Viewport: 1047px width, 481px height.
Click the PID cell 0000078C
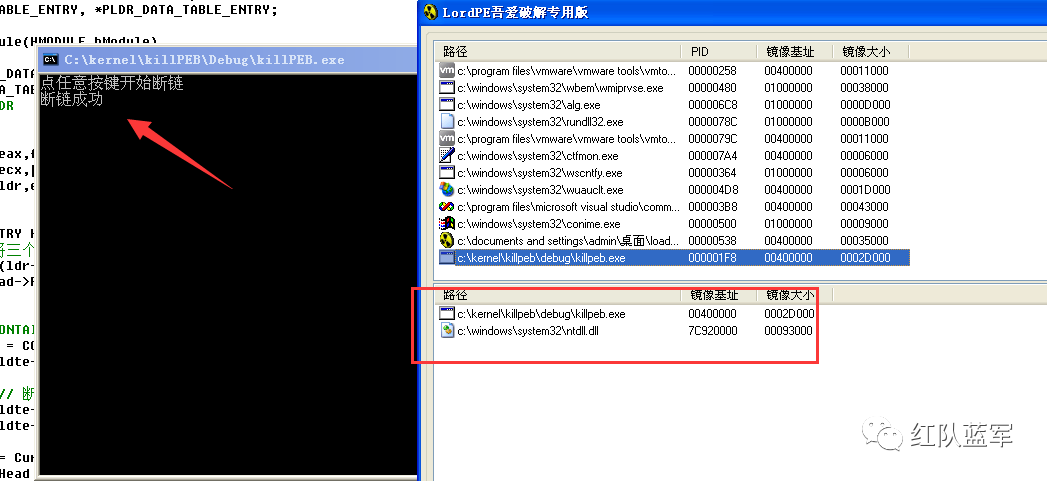tap(712, 122)
